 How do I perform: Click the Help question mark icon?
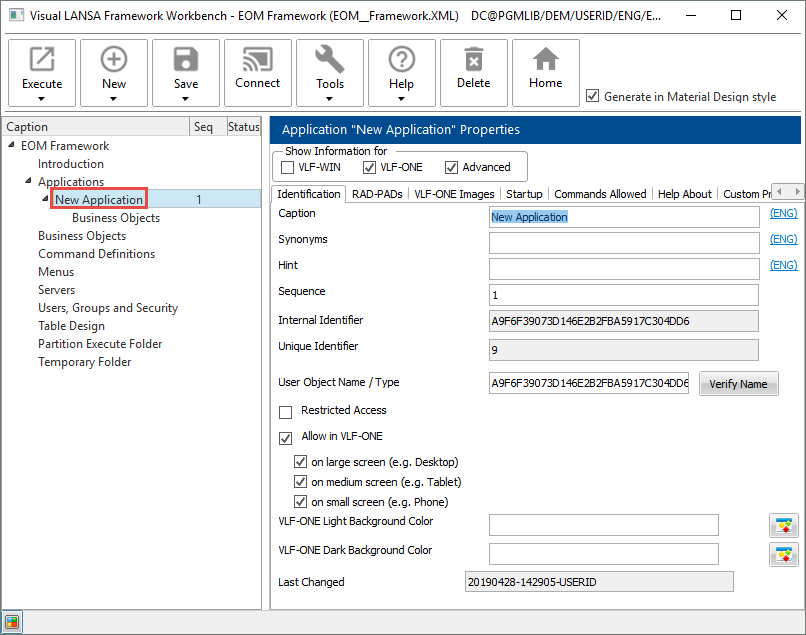point(402,60)
